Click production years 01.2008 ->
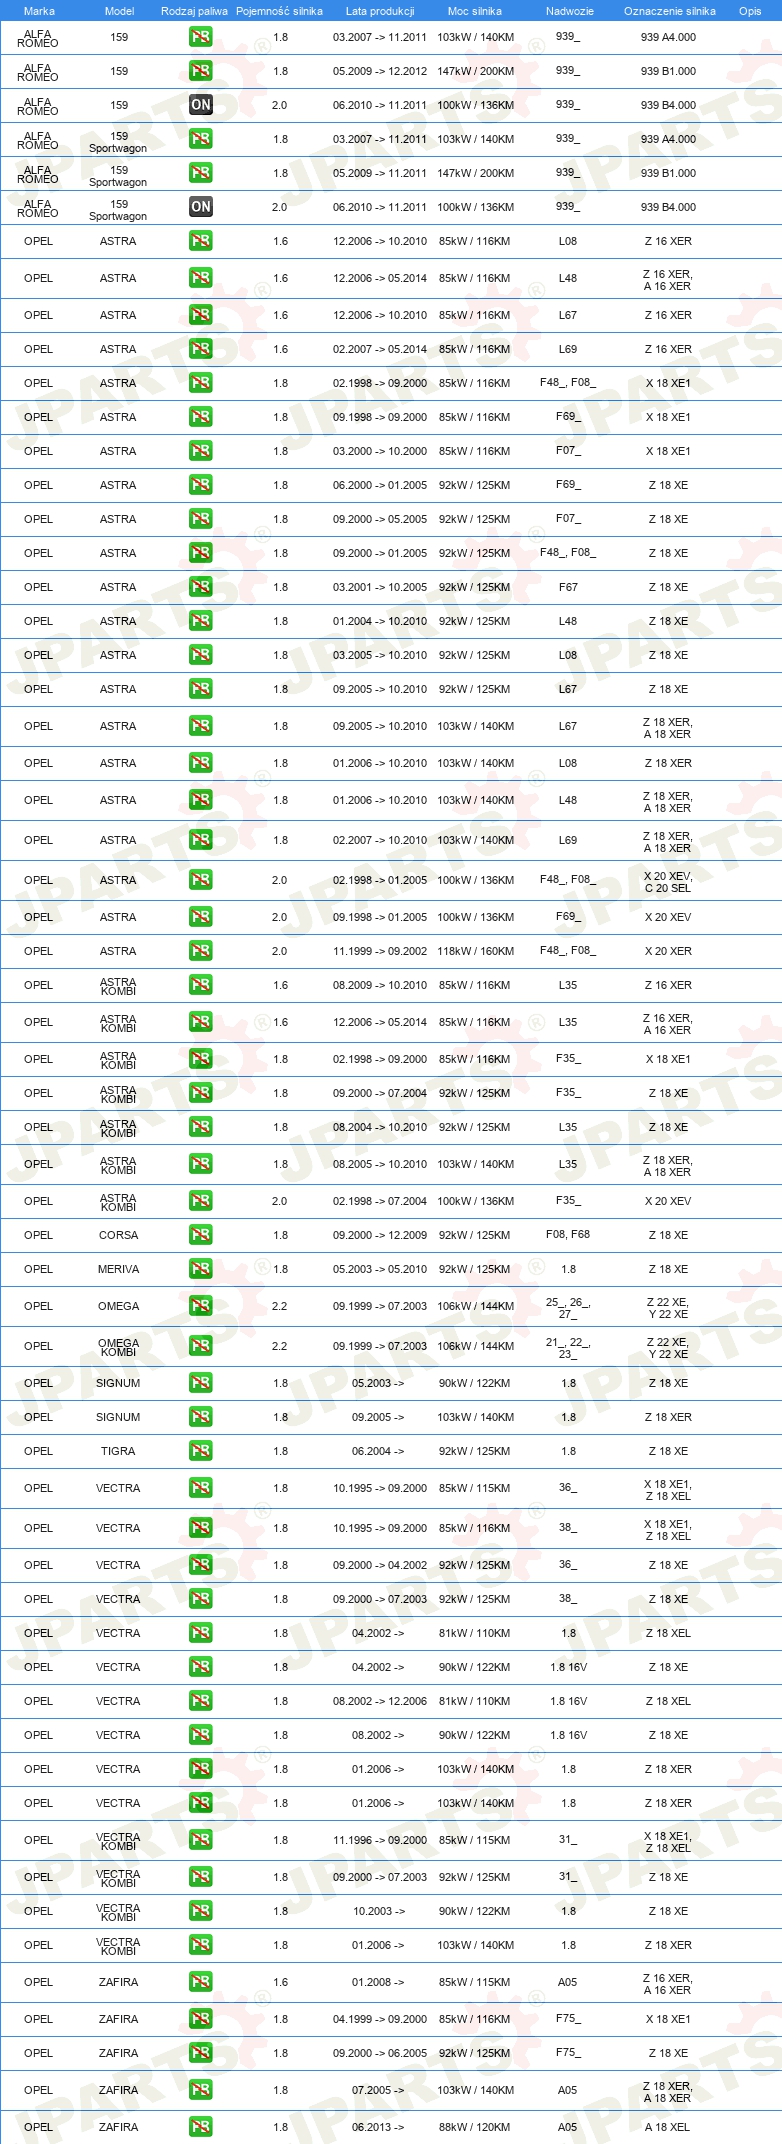 (378, 1982)
